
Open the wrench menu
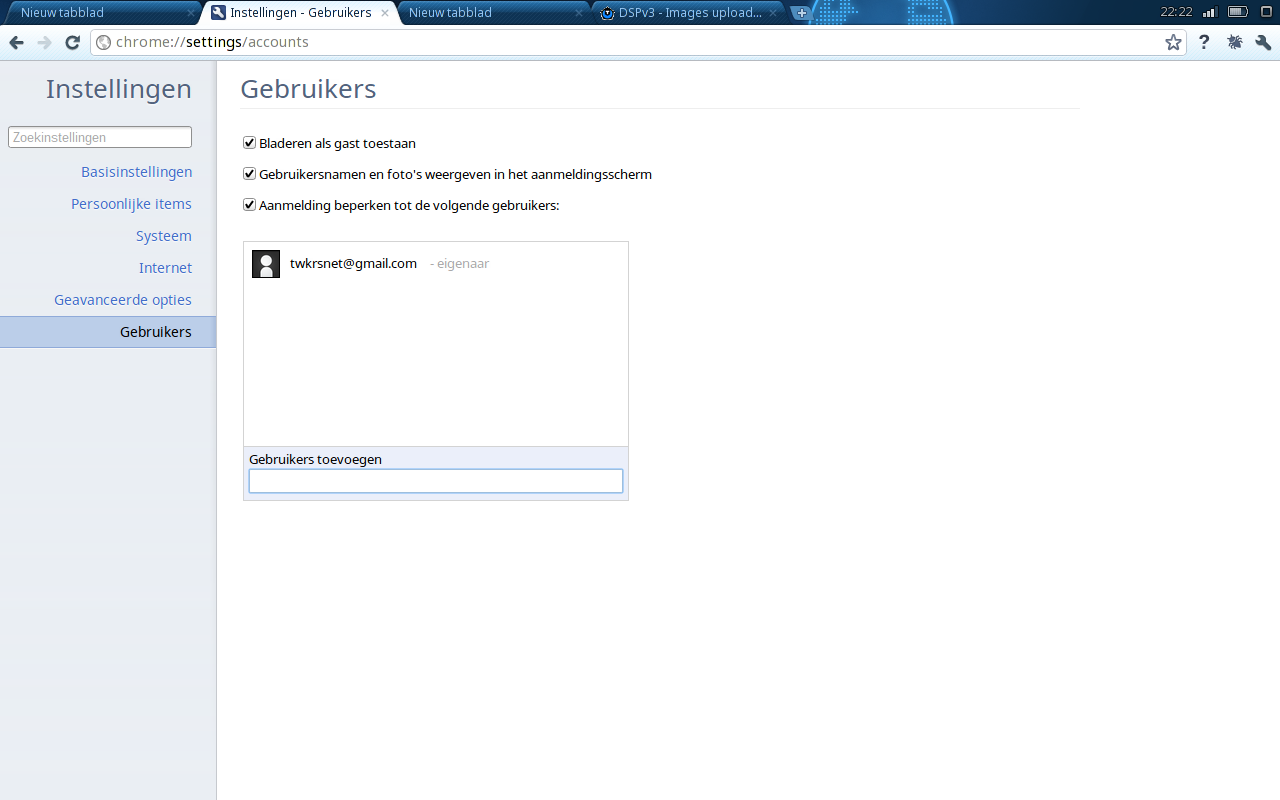click(x=1263, y=42)
